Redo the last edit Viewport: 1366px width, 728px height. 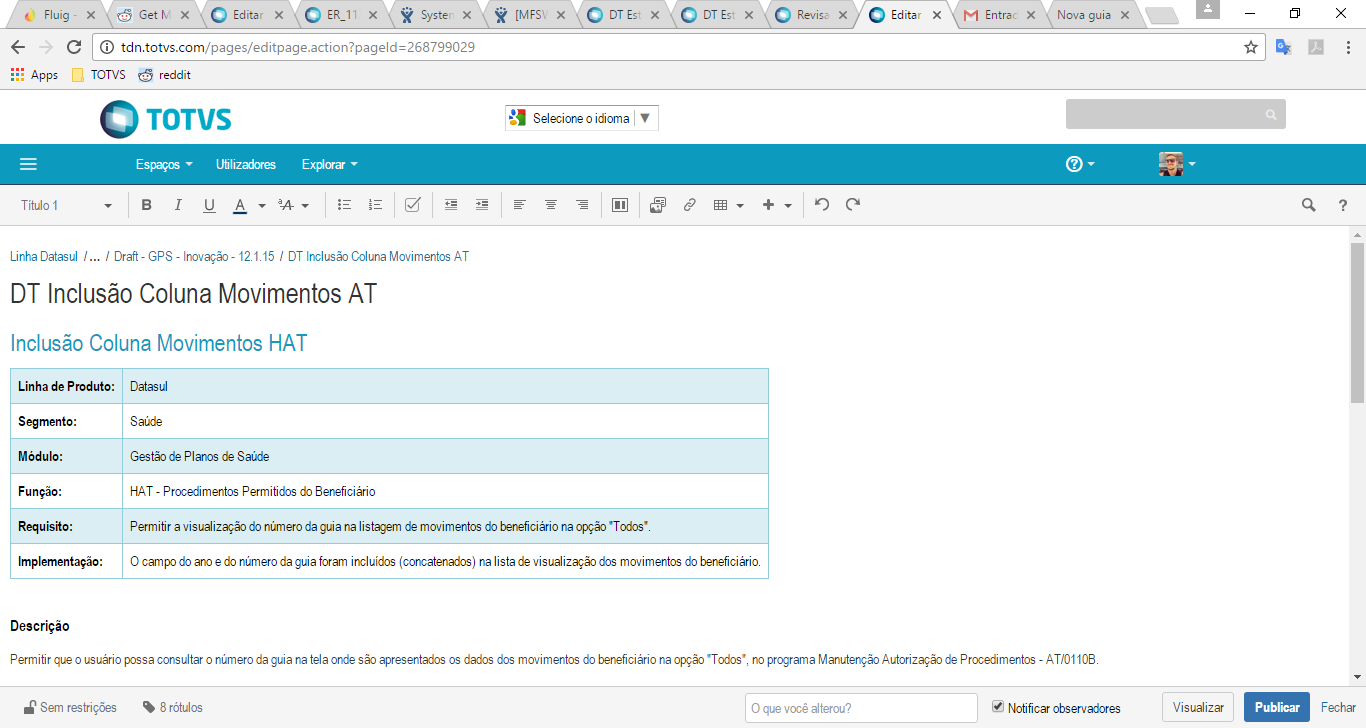click(853, 205)
